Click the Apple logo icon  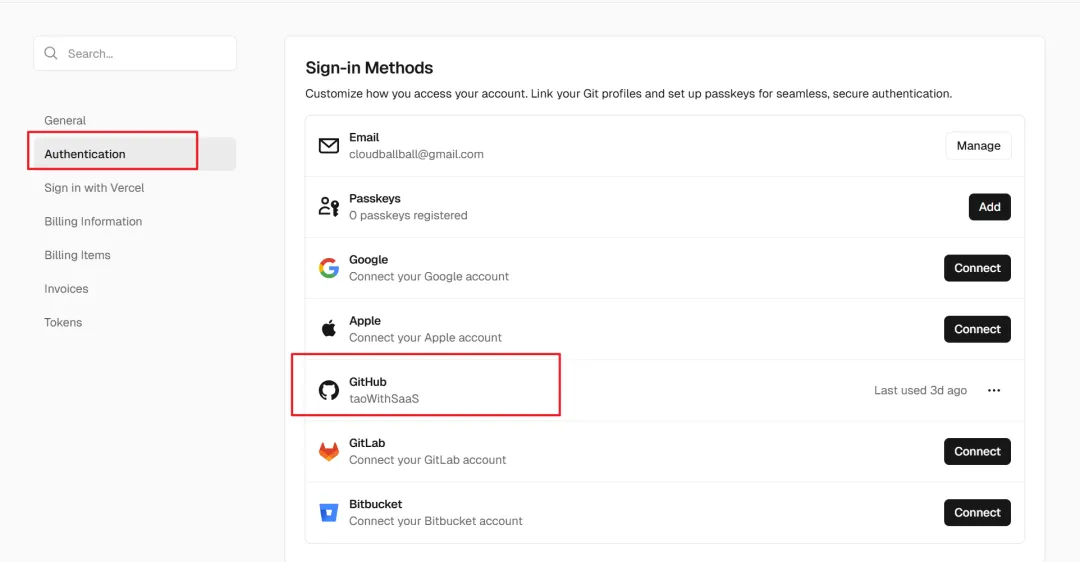(x=328, y=329)
